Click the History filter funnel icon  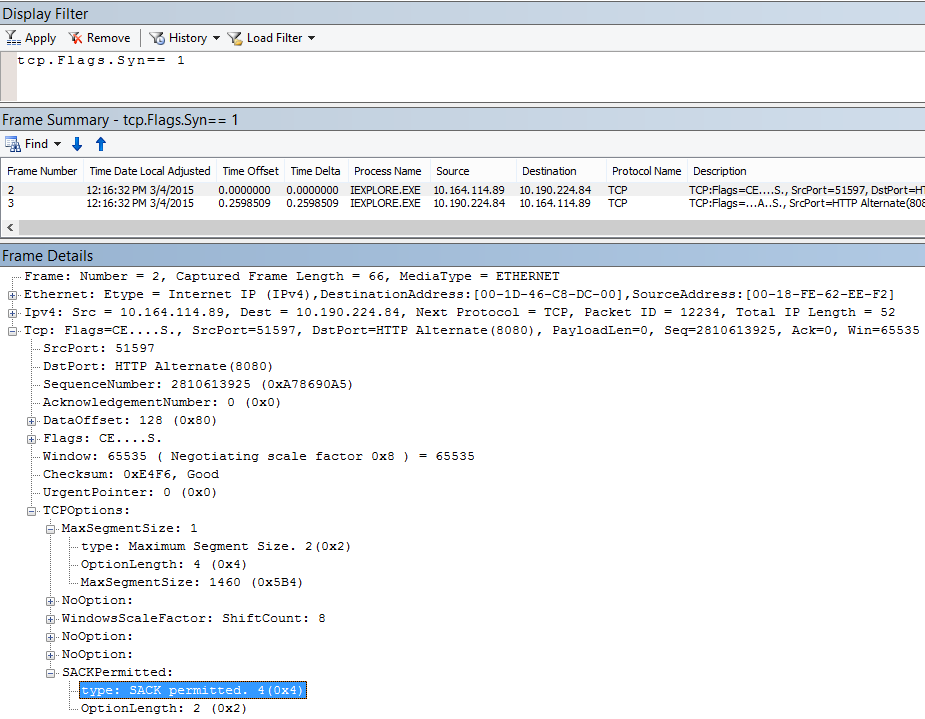158,37
